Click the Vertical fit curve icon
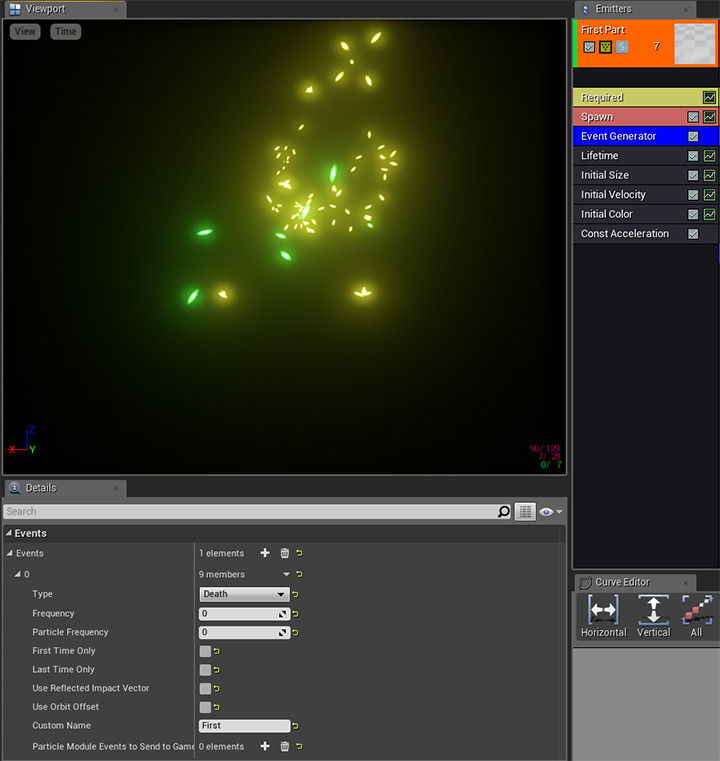Viewport: 720px width, 761px height. pyautogui.click(x=653, y=610)
